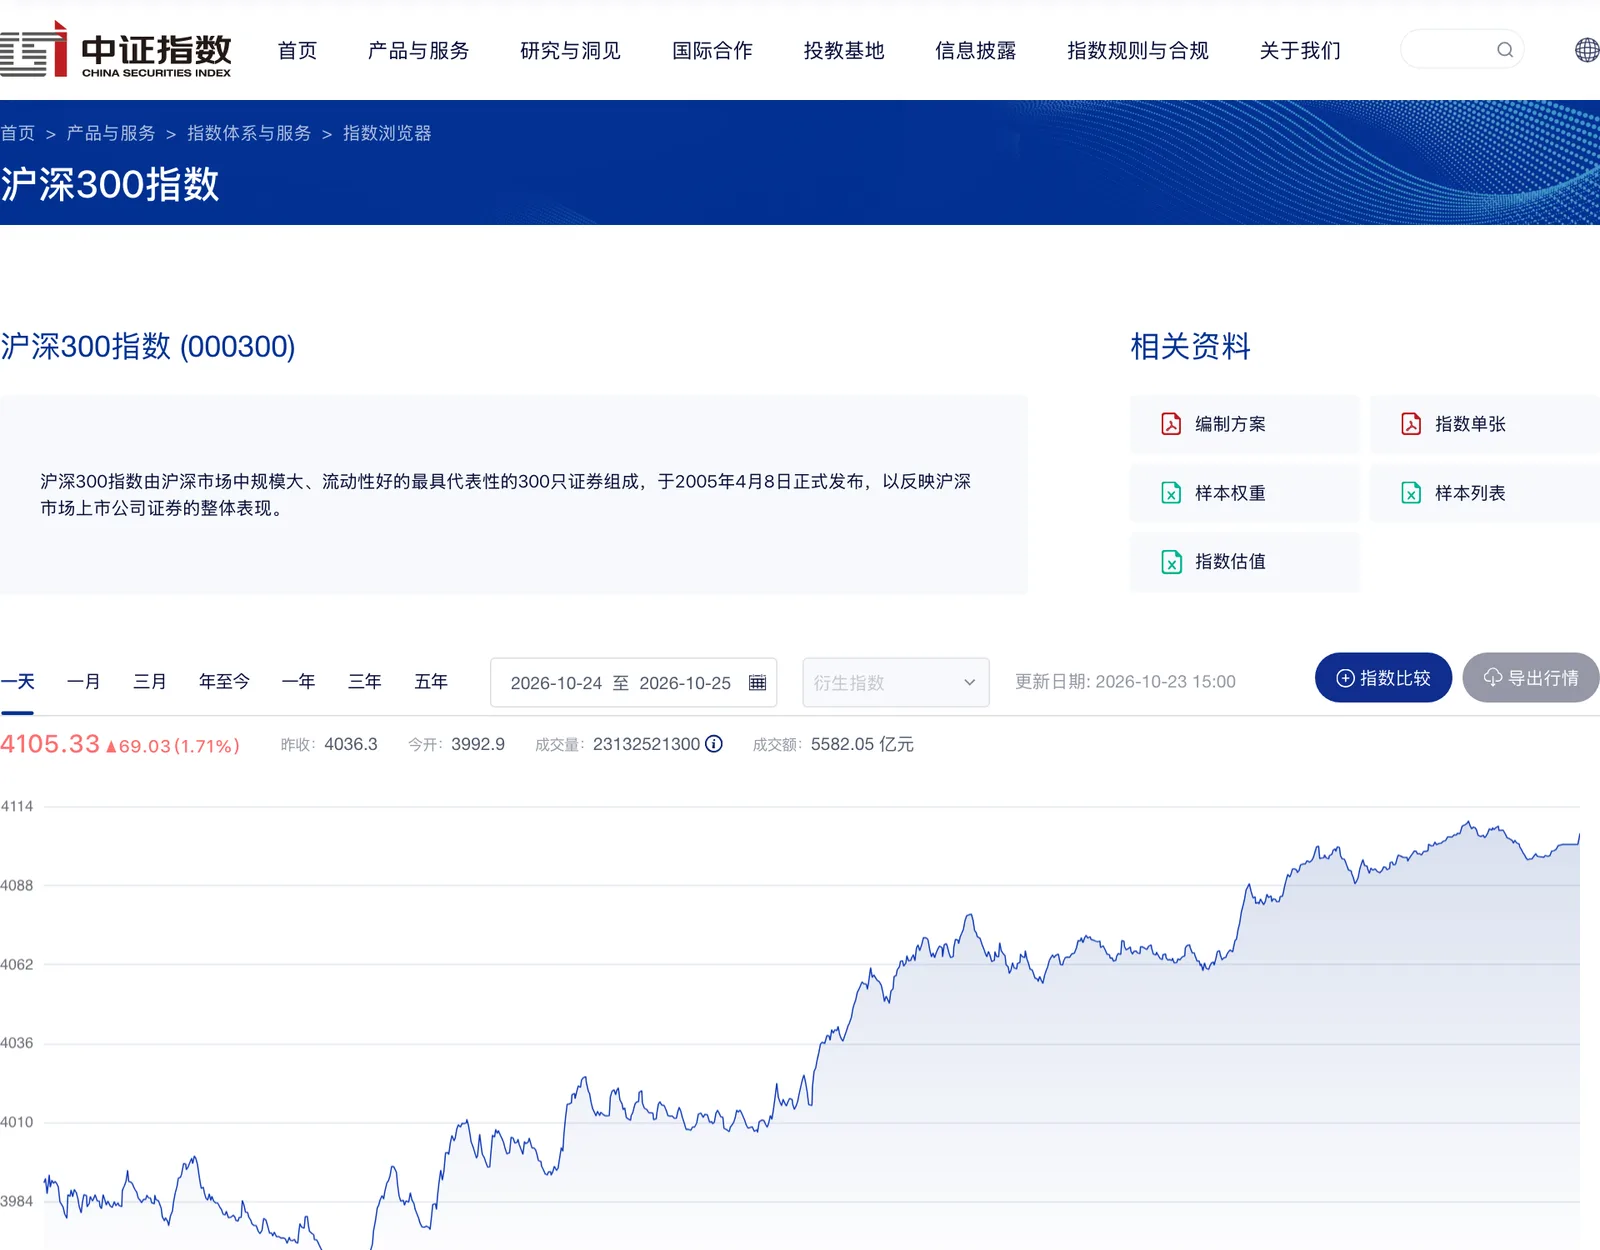Click the Excel icon beside 样本权重
The width and height of the screenshot is (1600, 1250).
(x=1171, y=493)
